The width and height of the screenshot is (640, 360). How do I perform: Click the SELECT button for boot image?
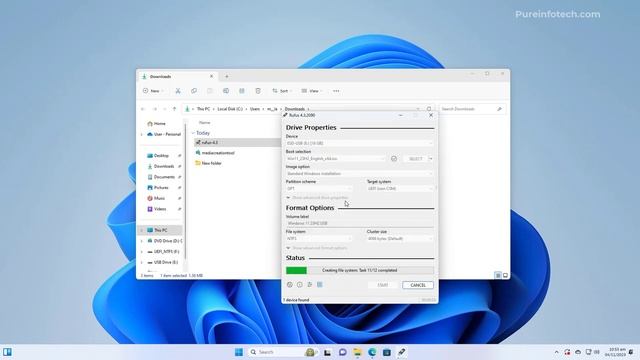coord(415,158)
